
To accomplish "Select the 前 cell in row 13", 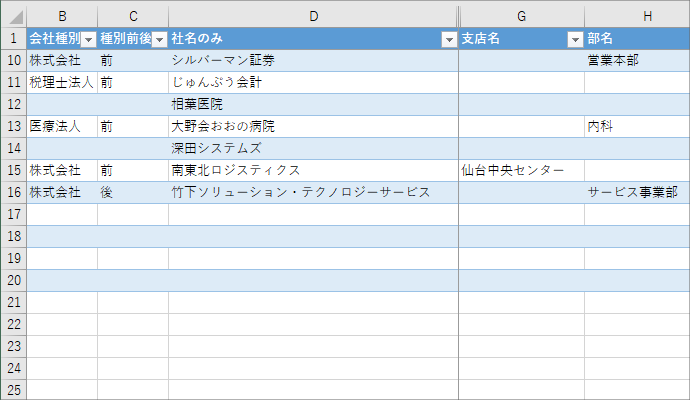I will [x=133, y=127].
